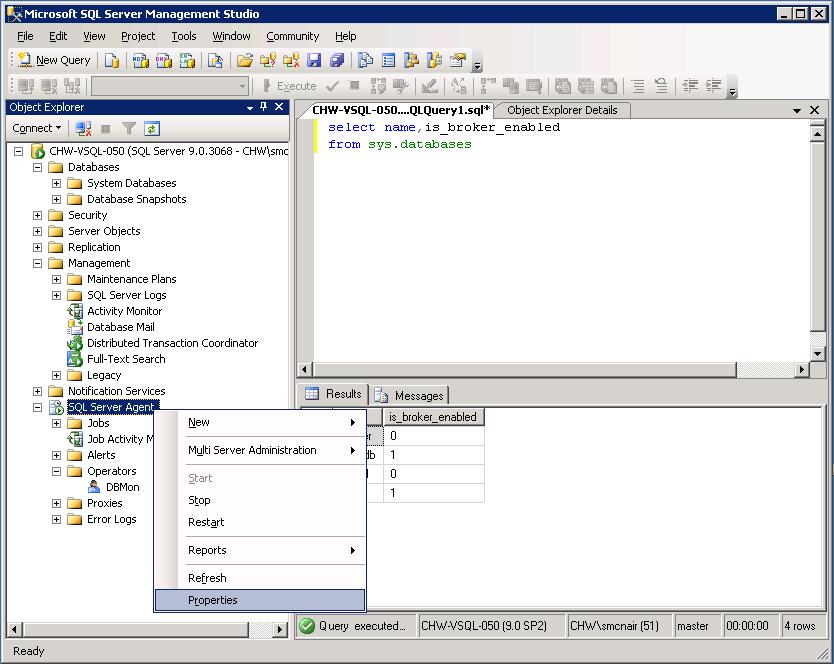This screenshot has width=834, height=664.
Task: Collapse the SQL Server Agent node
Action: tap(38, 407)
